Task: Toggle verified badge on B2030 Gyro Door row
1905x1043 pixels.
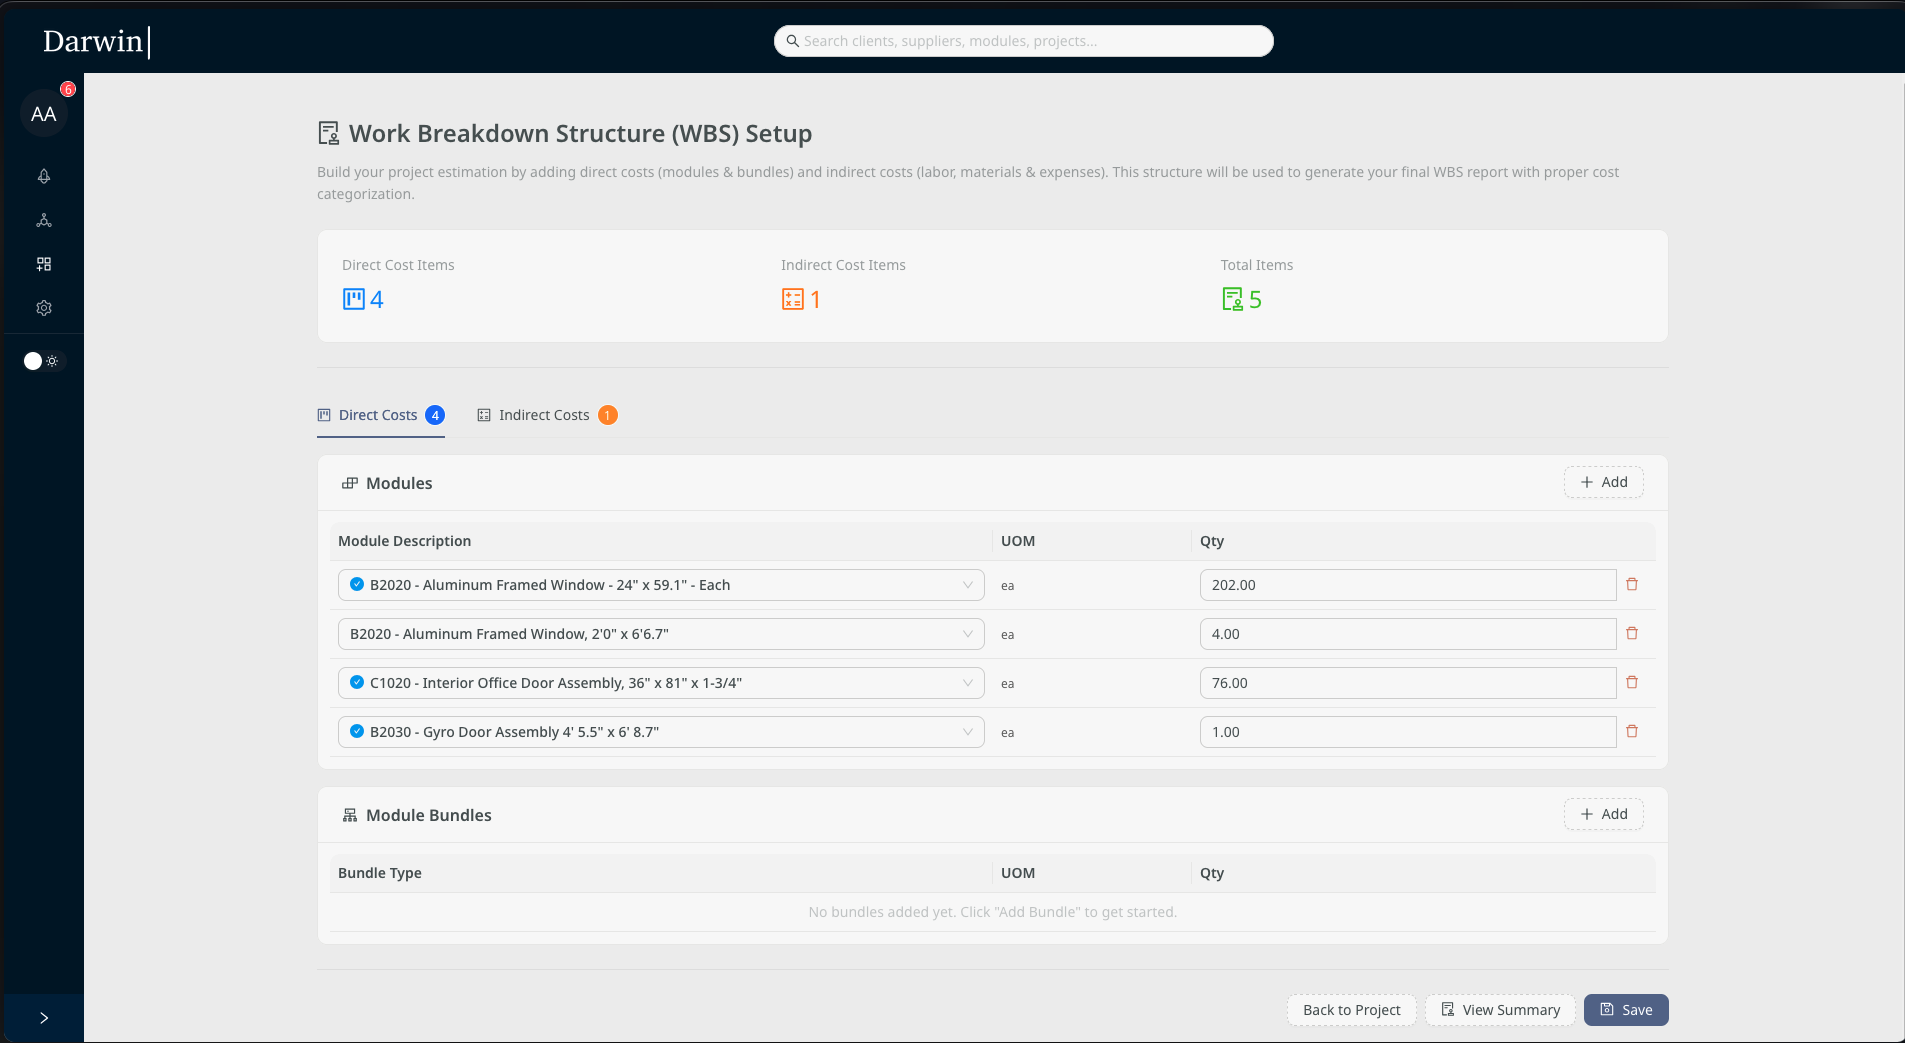Action: 357,731
